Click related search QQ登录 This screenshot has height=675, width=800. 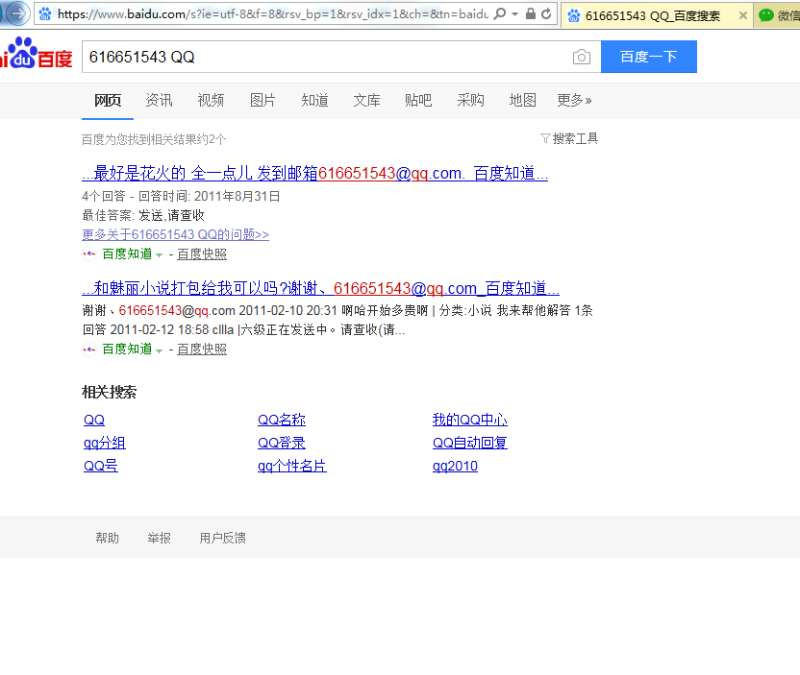tap(282, 443)
